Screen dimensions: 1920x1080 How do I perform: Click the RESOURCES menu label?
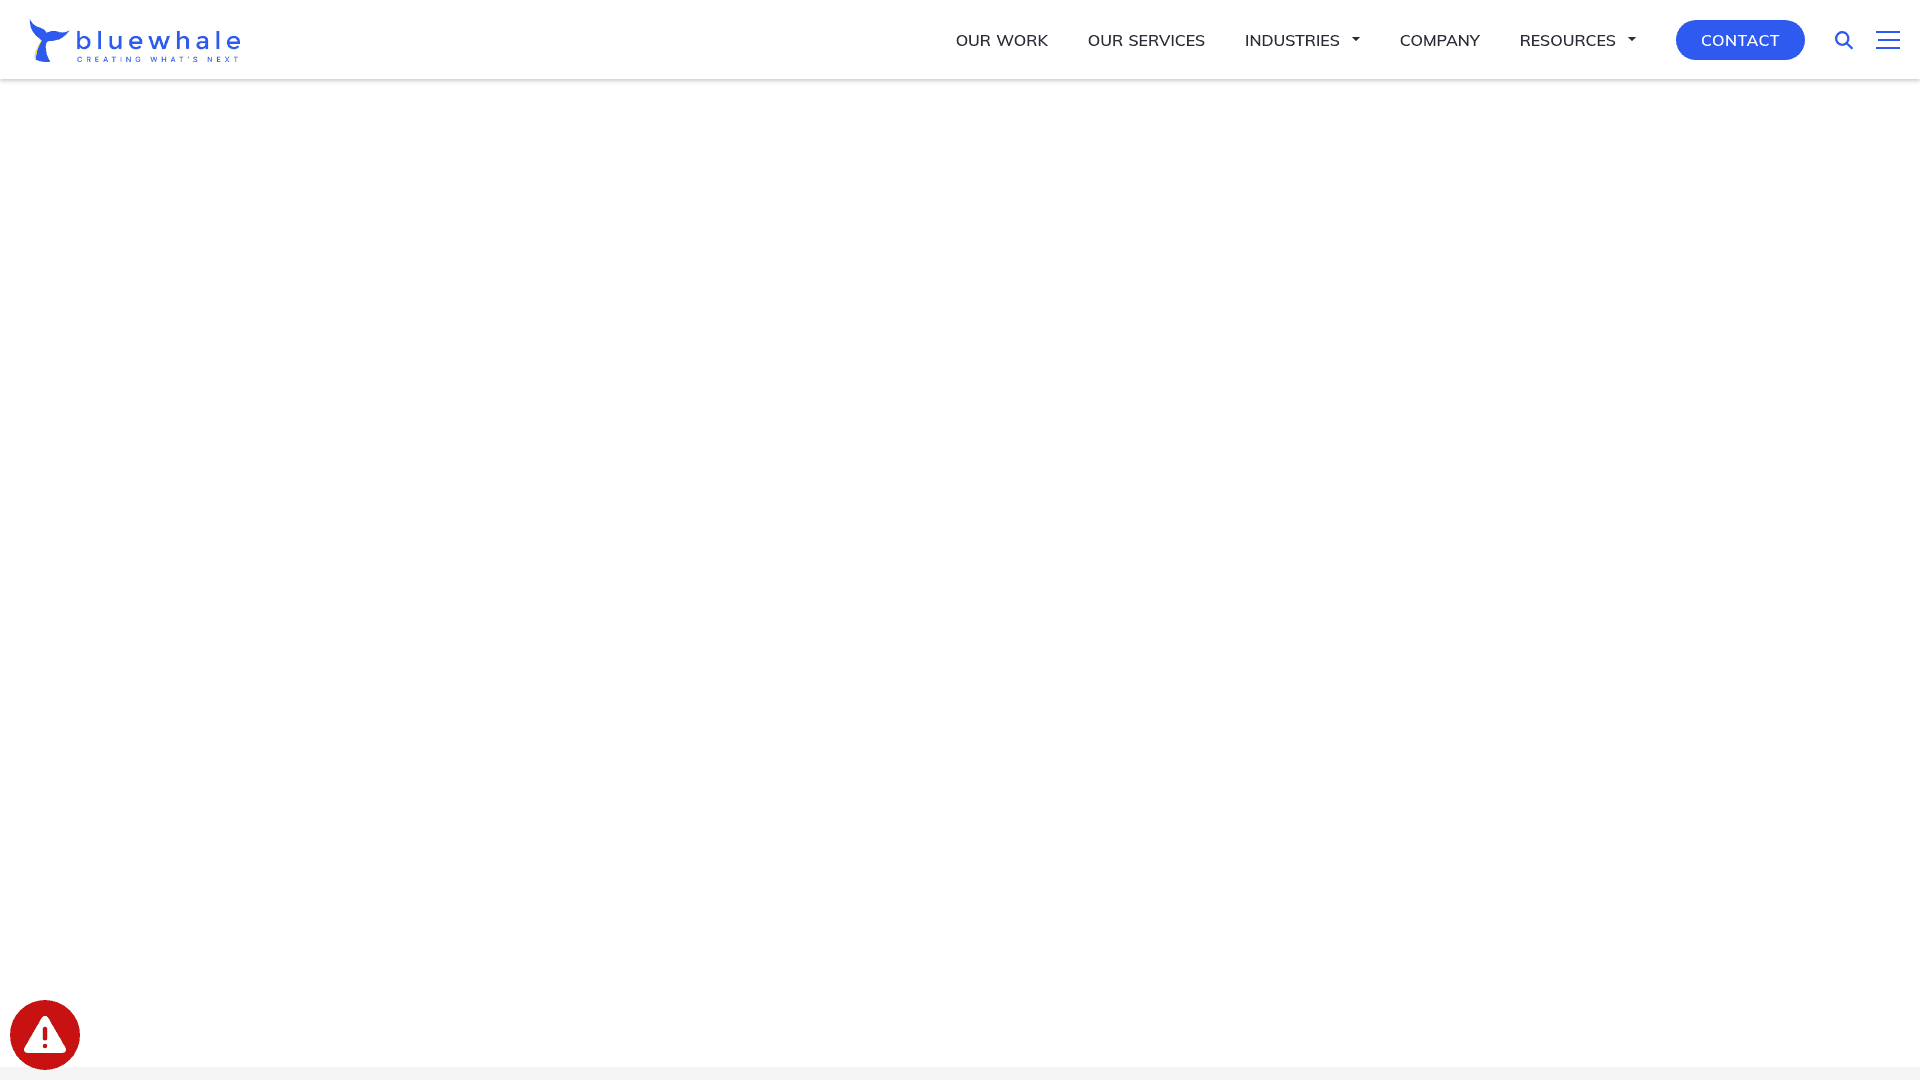[x=1567, y=40]
